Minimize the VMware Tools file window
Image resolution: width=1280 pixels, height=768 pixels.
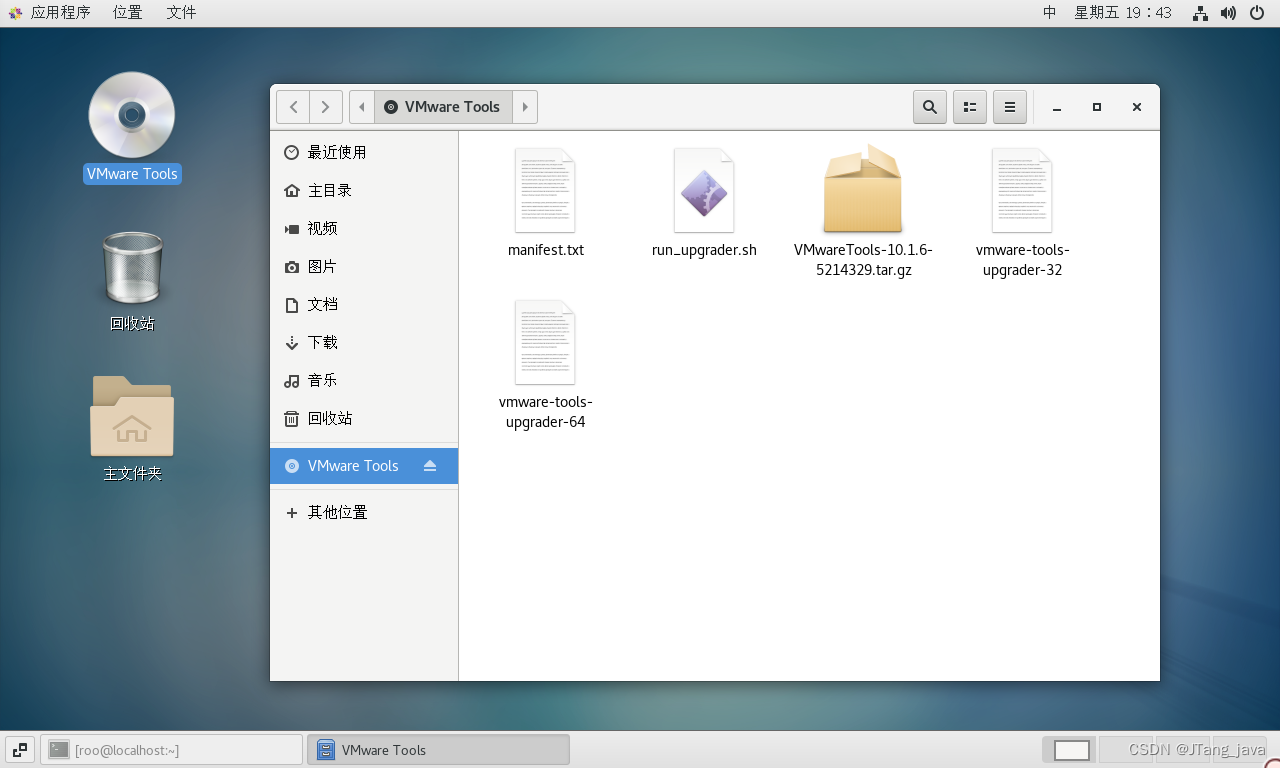[x=1057, y=107]
